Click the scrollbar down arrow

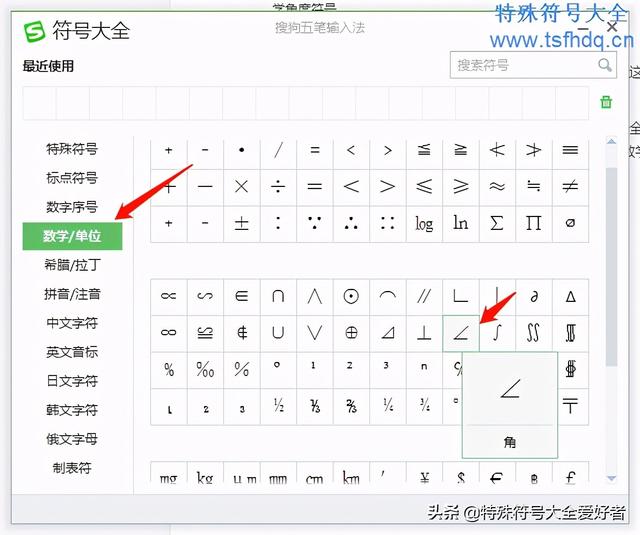point(611,478)
